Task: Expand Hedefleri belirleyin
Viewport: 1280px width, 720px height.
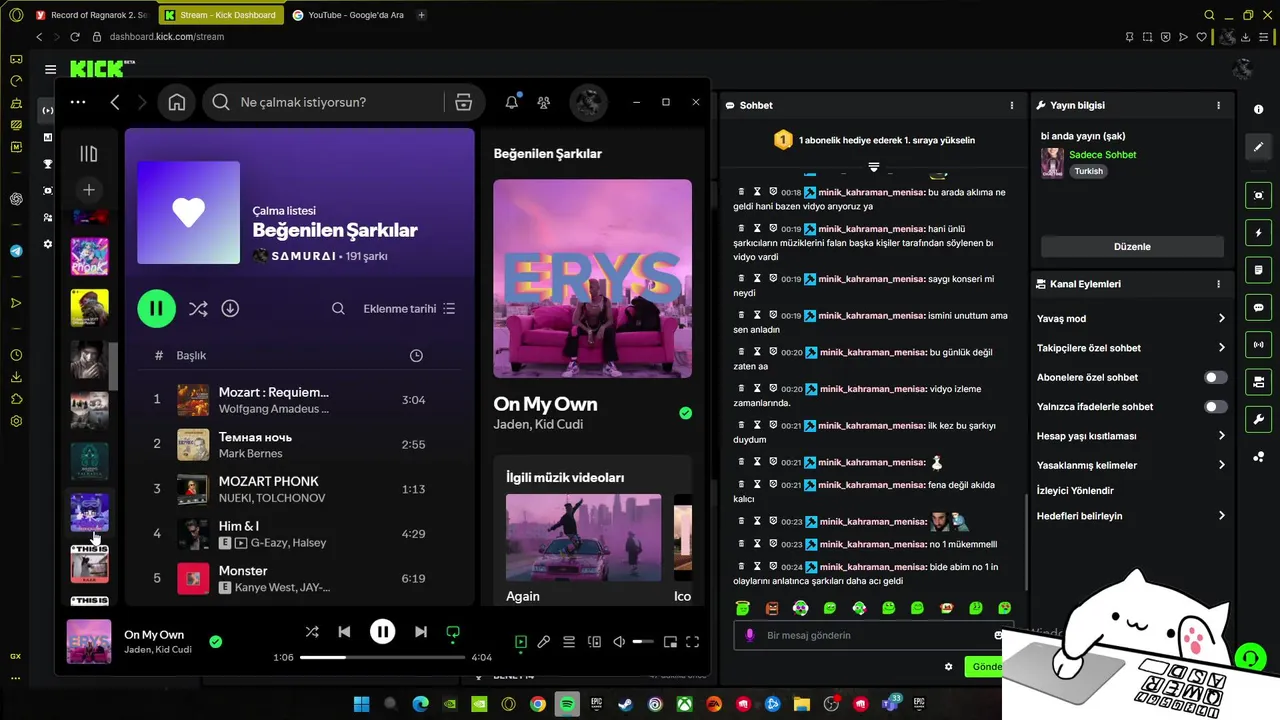Action: tap(1131, 516)
